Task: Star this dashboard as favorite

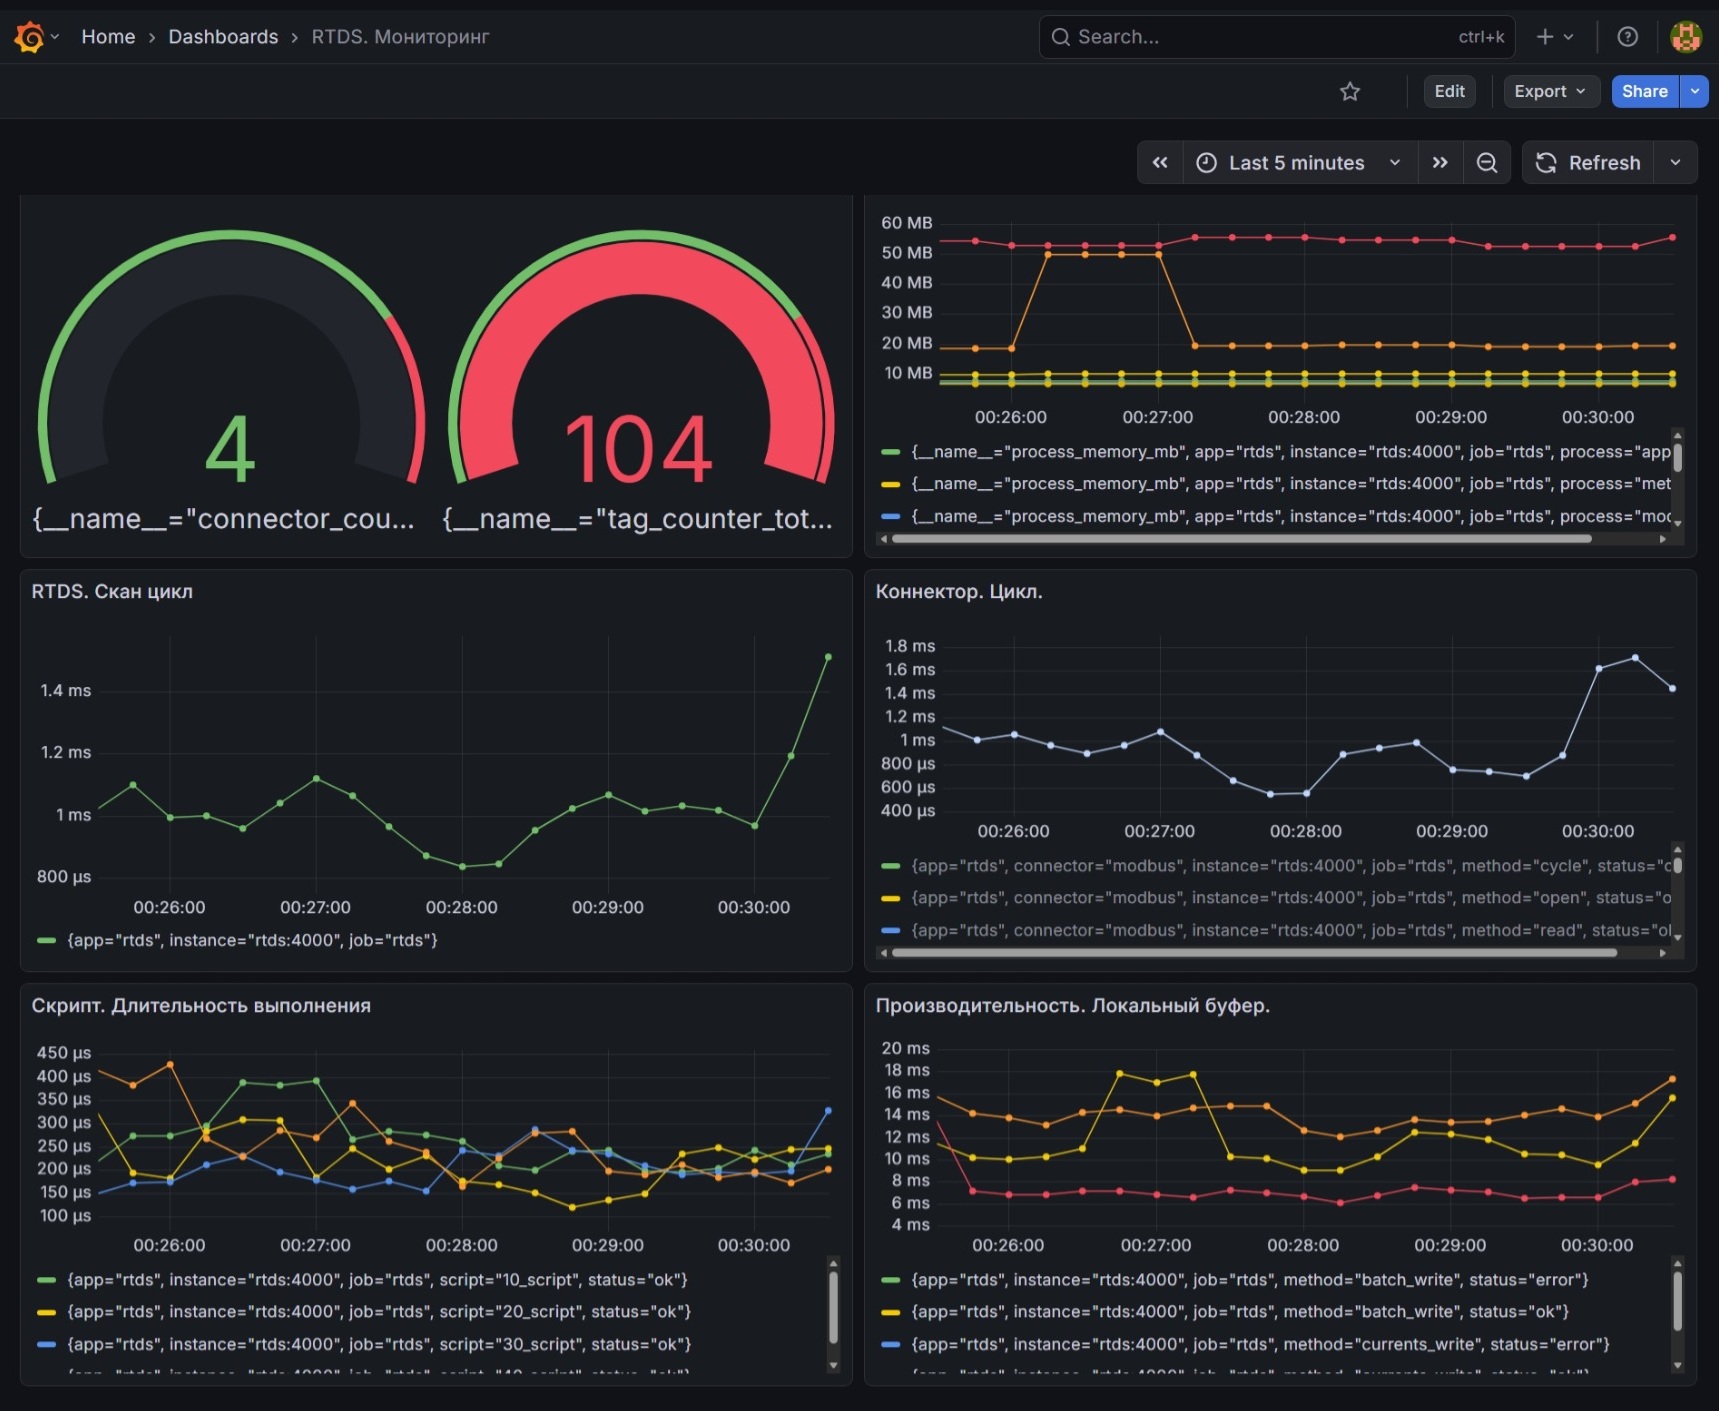Action: pyautogui.click(x=1350, y=92)
